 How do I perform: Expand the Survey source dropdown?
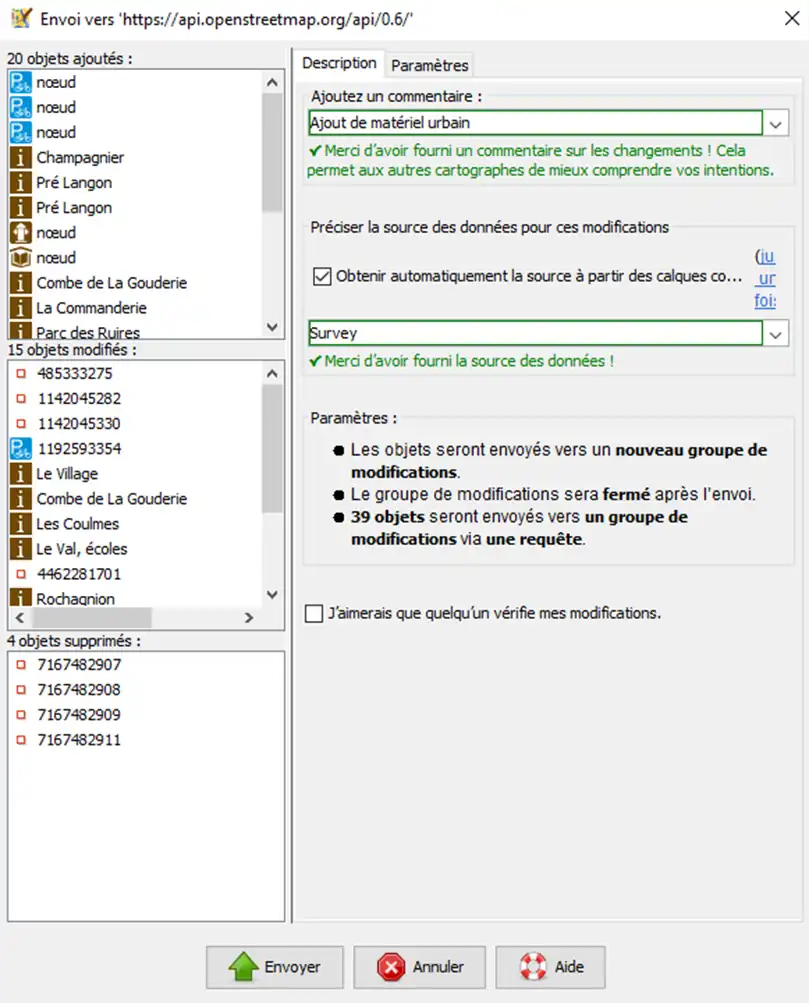(x=776, y=334)
